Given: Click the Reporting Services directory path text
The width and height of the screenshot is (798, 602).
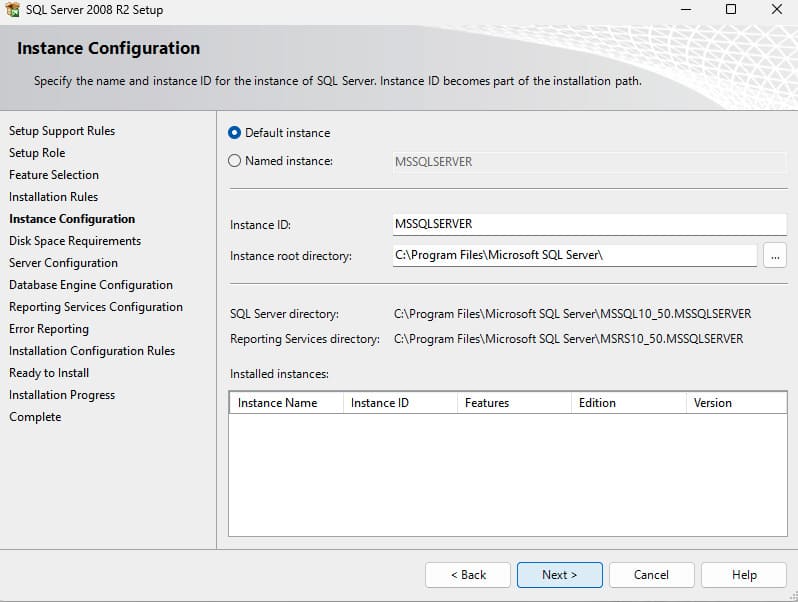Looking at the screenshot, I should tap(568, 338).
